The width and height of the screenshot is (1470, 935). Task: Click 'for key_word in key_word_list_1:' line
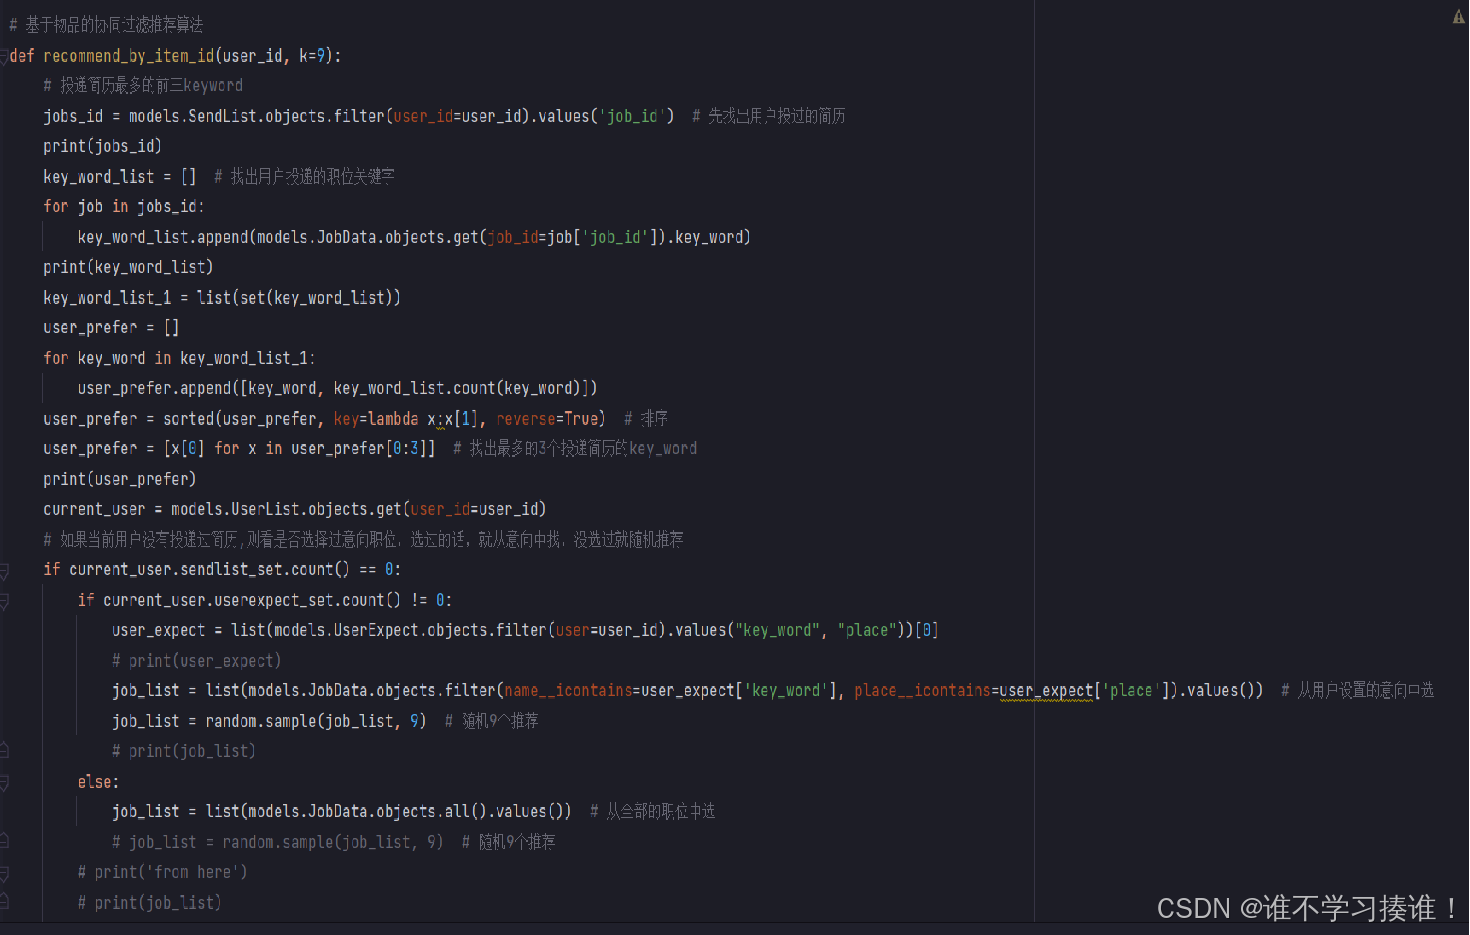click(179, 358)
